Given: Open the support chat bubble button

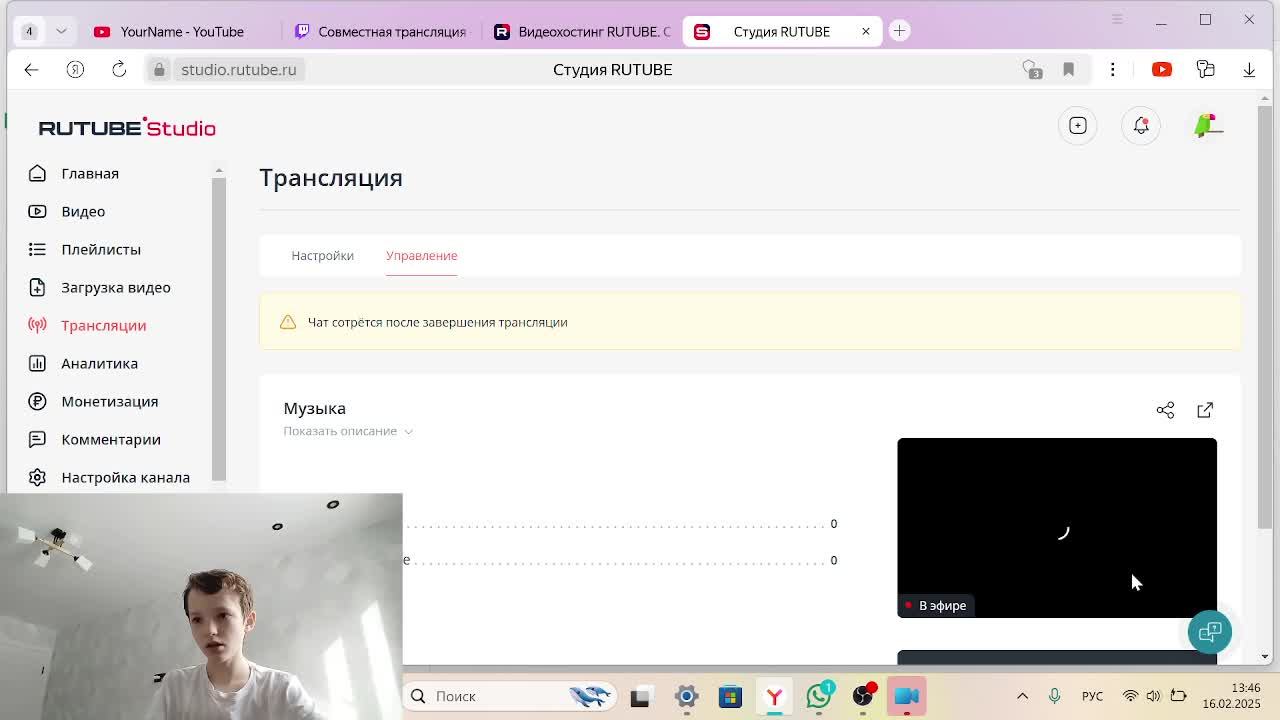Looking at the screenshot, I should coord(1210,631).
